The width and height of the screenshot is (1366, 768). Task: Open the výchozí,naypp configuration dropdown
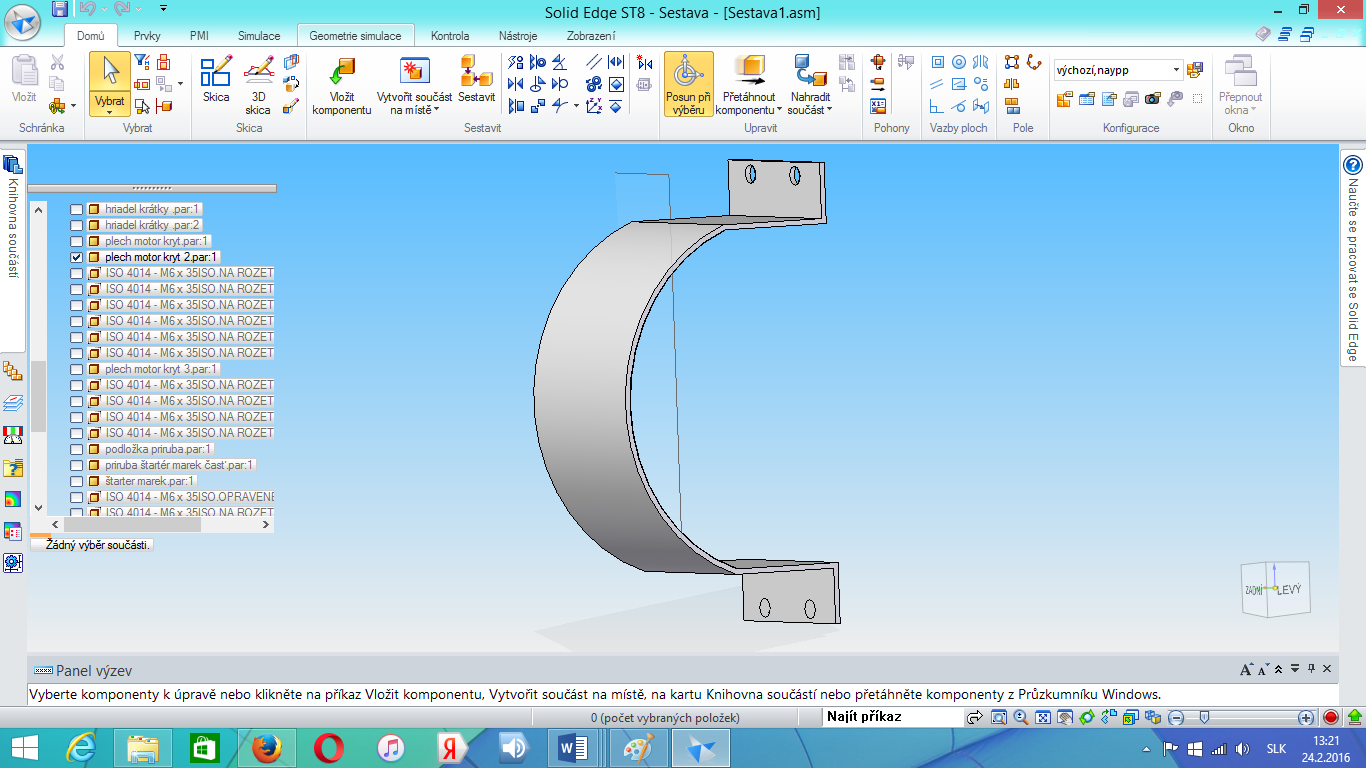(x=1176, y=70)
